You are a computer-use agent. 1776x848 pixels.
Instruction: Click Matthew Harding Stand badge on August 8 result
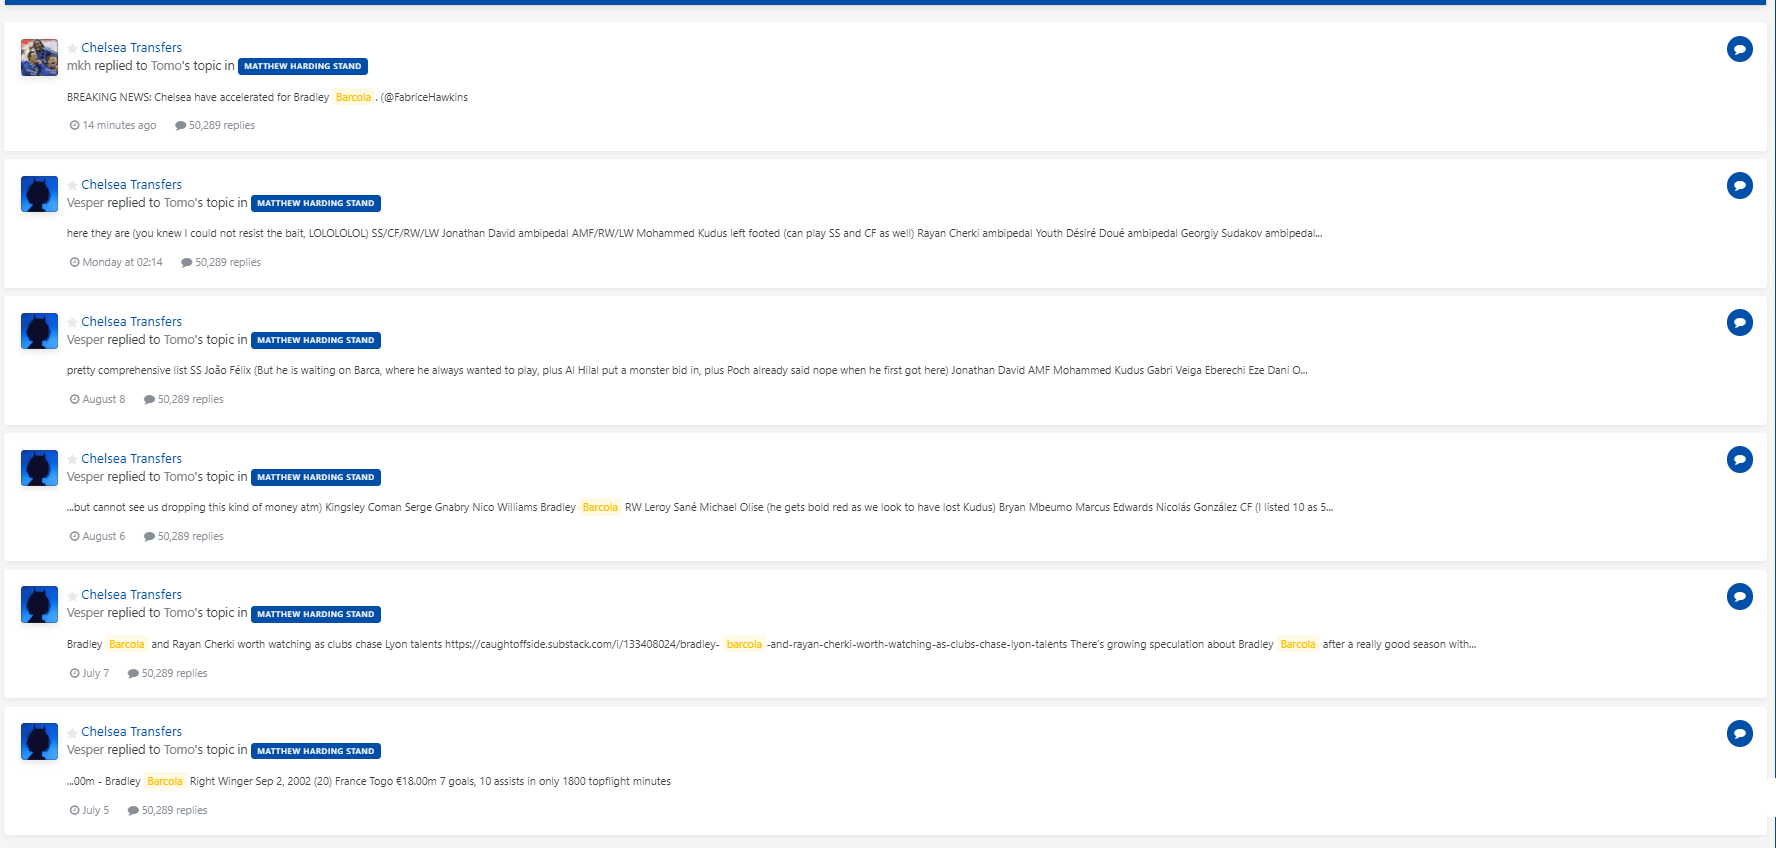(316, 340)
